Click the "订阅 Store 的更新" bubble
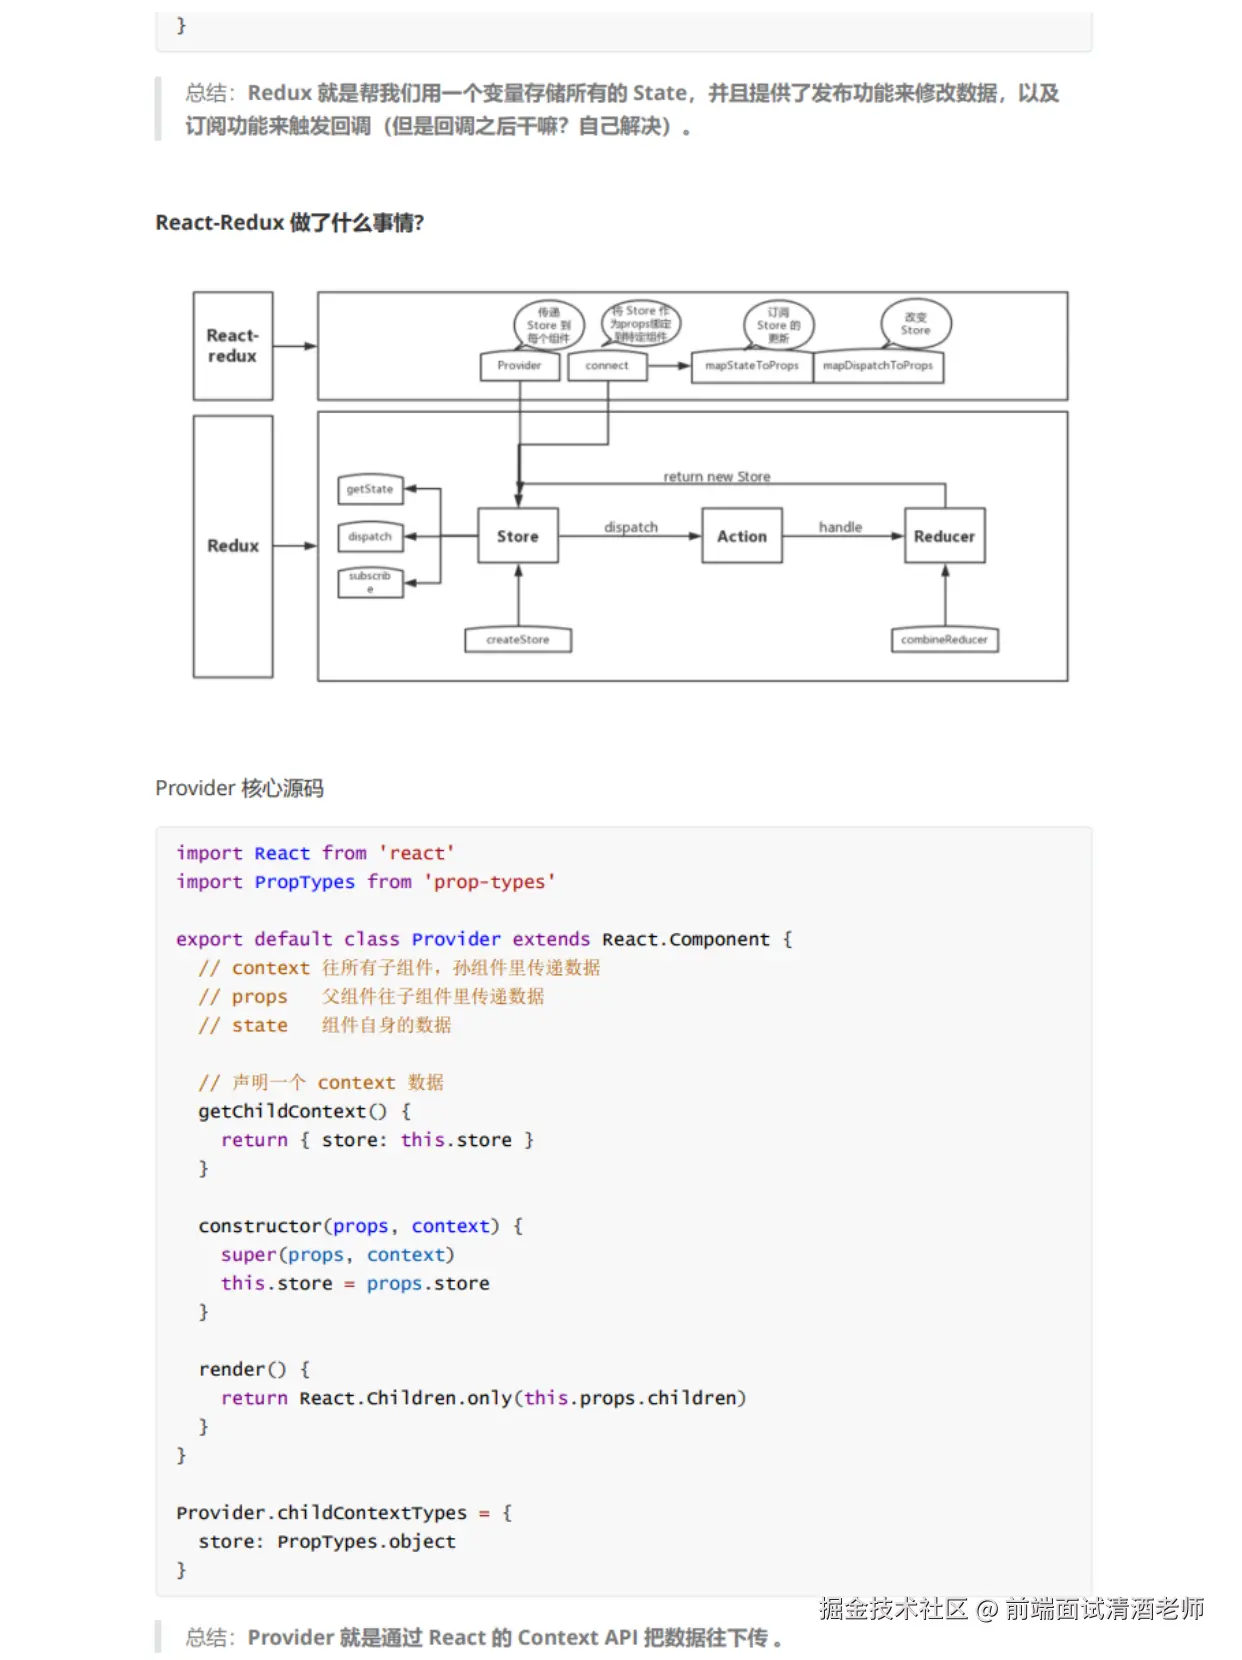Screen dimensions: 1242x1660 (779, 325)
